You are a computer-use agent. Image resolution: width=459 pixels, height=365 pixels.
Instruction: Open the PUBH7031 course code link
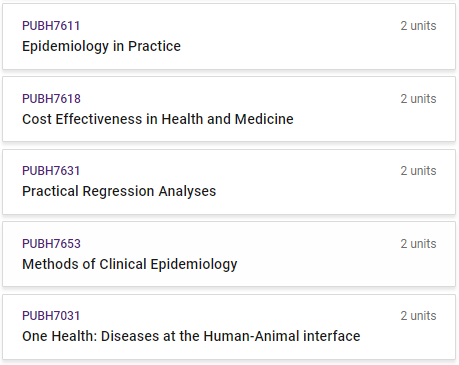coord(51,316)
